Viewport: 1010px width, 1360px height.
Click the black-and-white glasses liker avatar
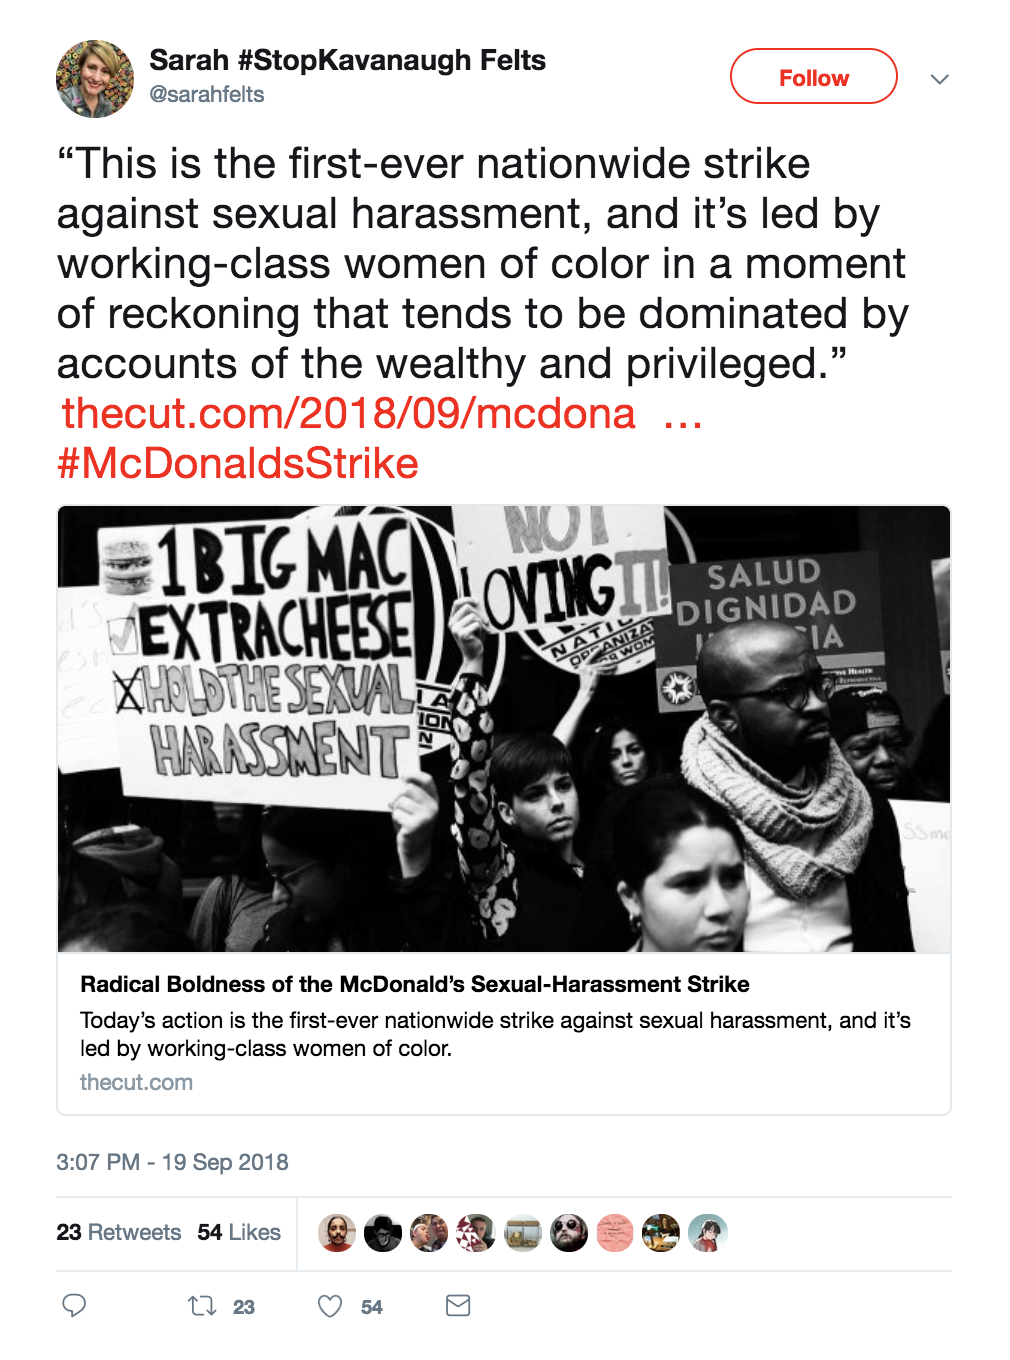coord(383,1233)
